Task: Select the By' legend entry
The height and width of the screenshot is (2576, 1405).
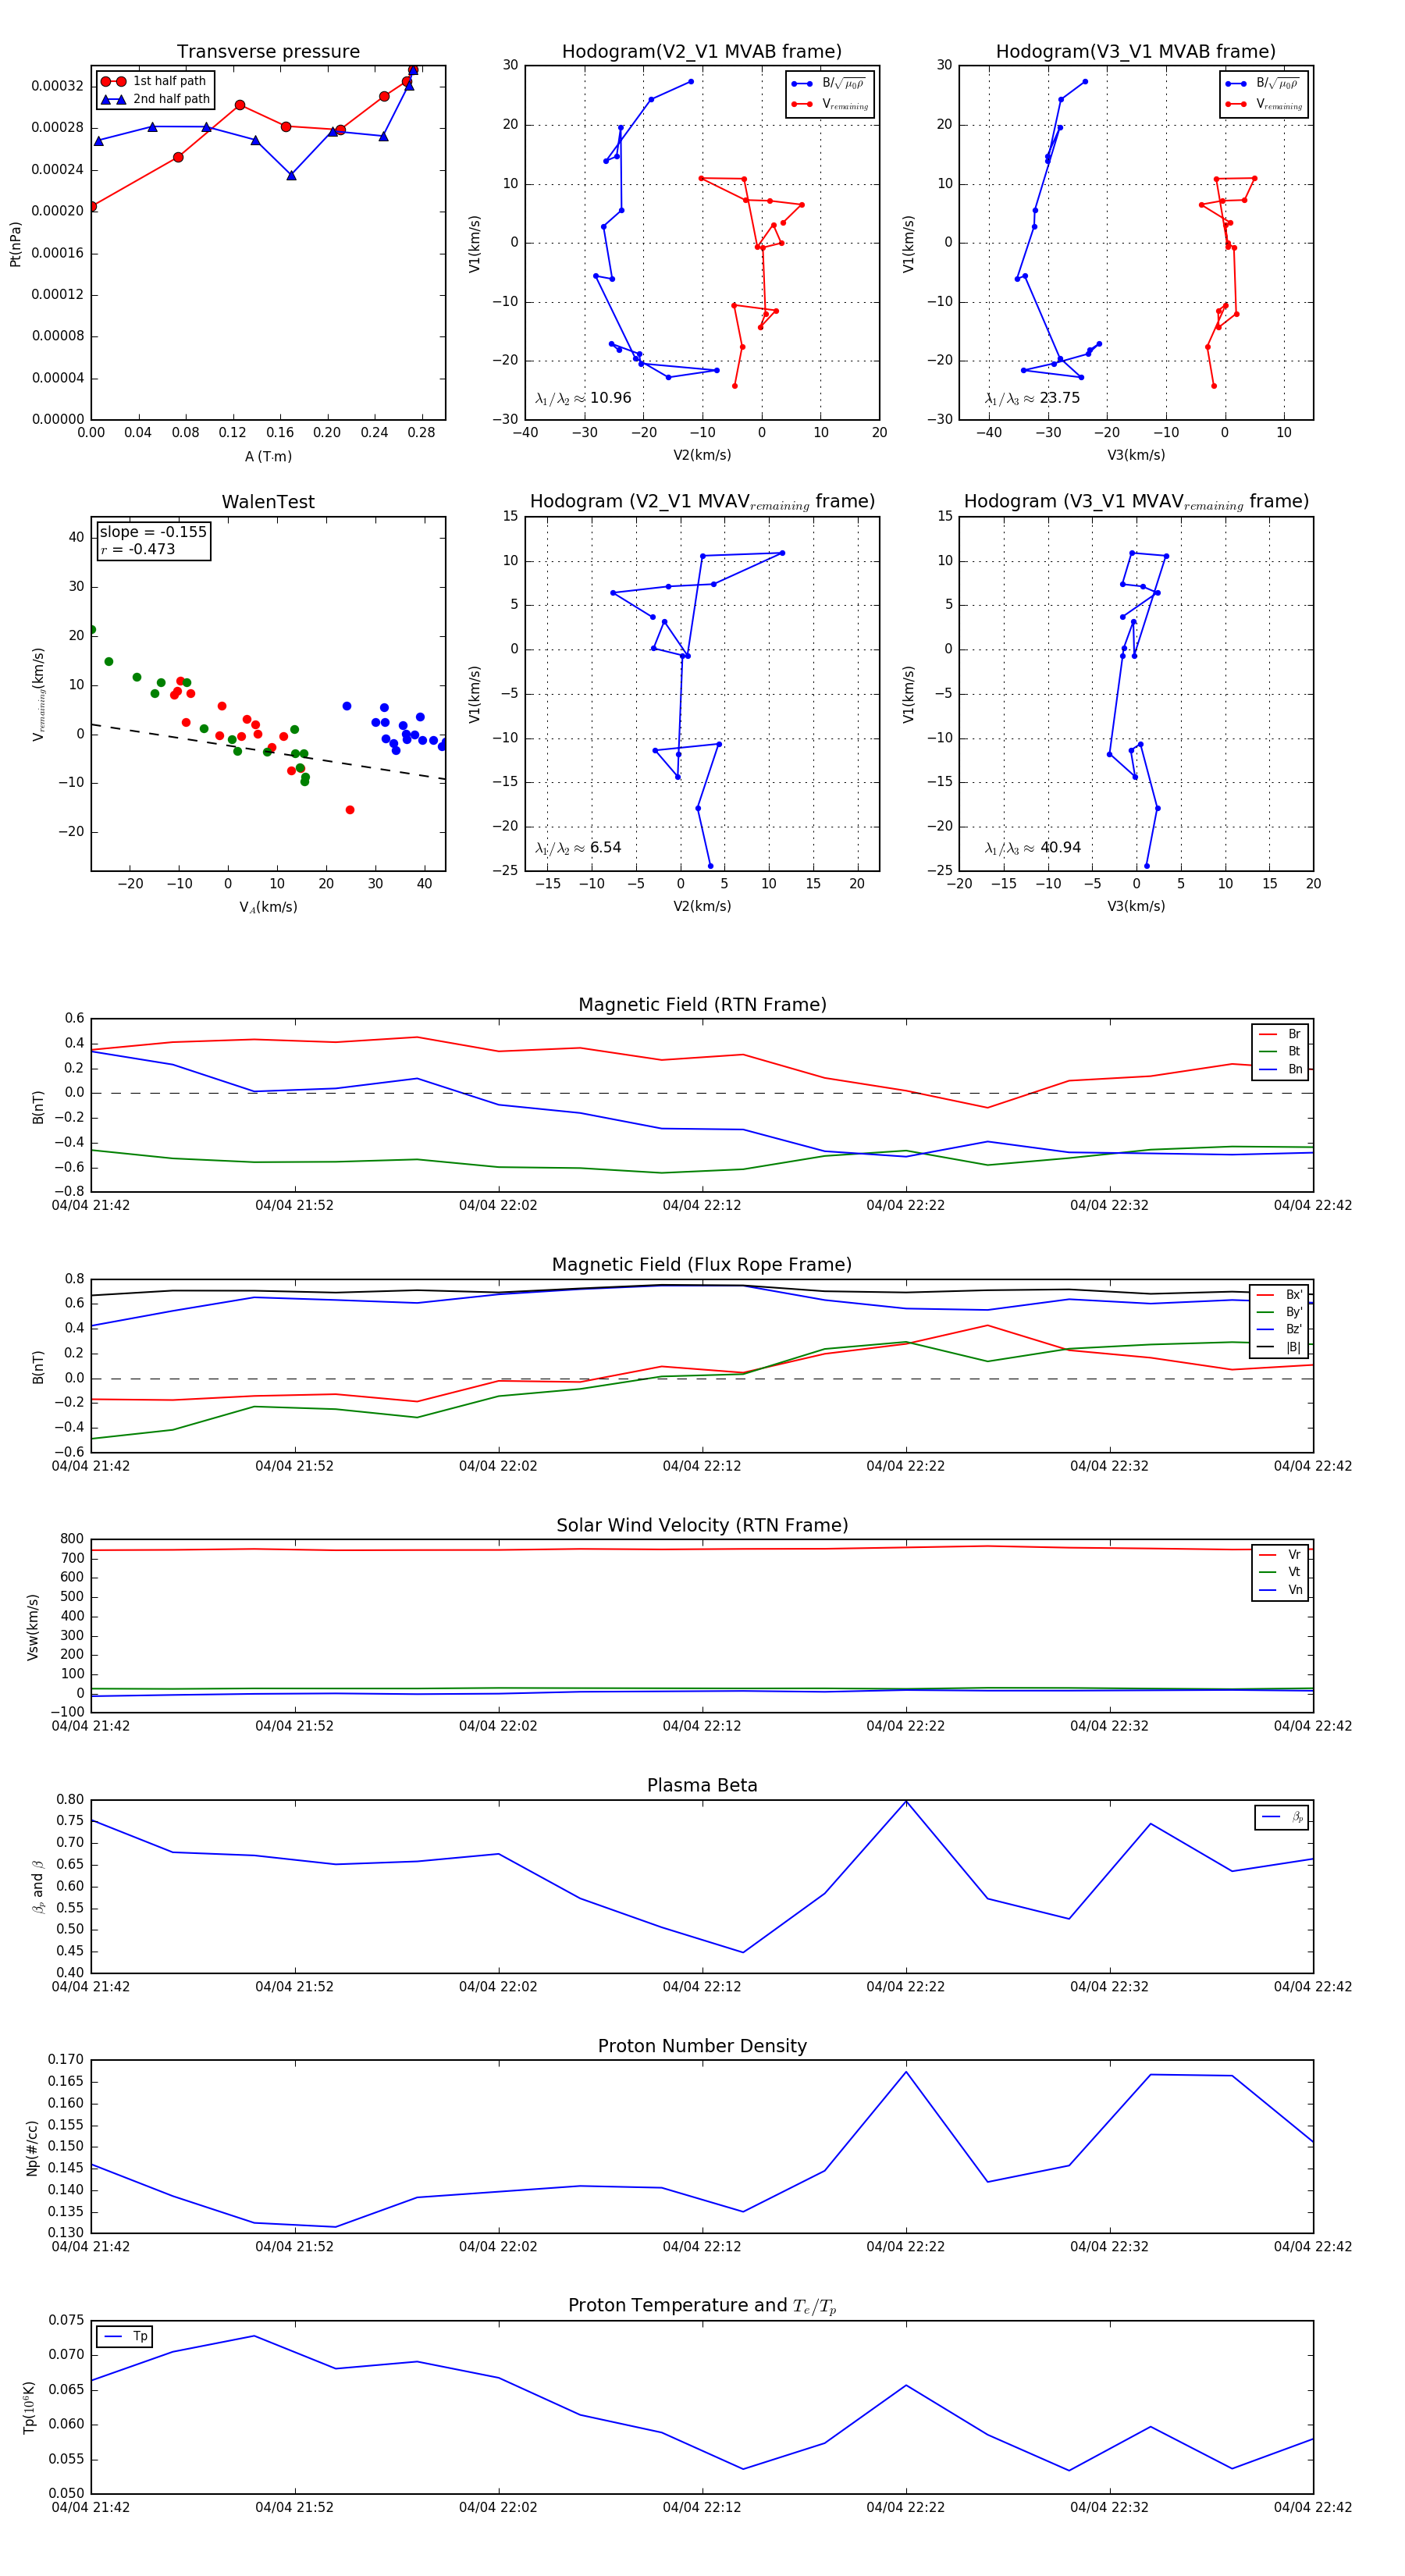Action: (1280, 1312)
